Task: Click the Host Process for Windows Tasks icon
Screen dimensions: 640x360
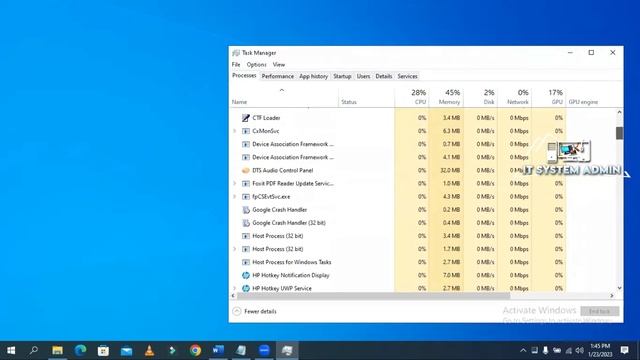Action: point(246,262)
